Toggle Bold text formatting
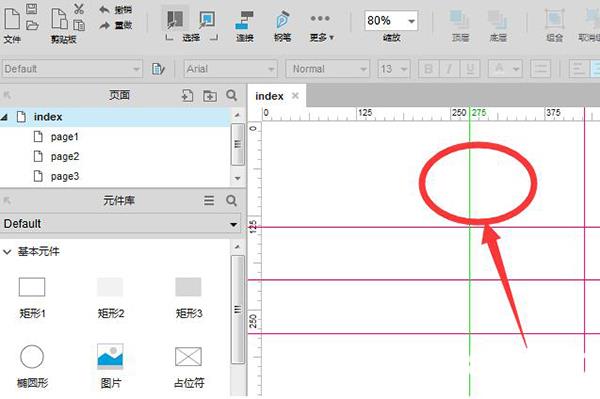Screen dimensions: 600x399 pyautogui.click(x=429, y=69)
